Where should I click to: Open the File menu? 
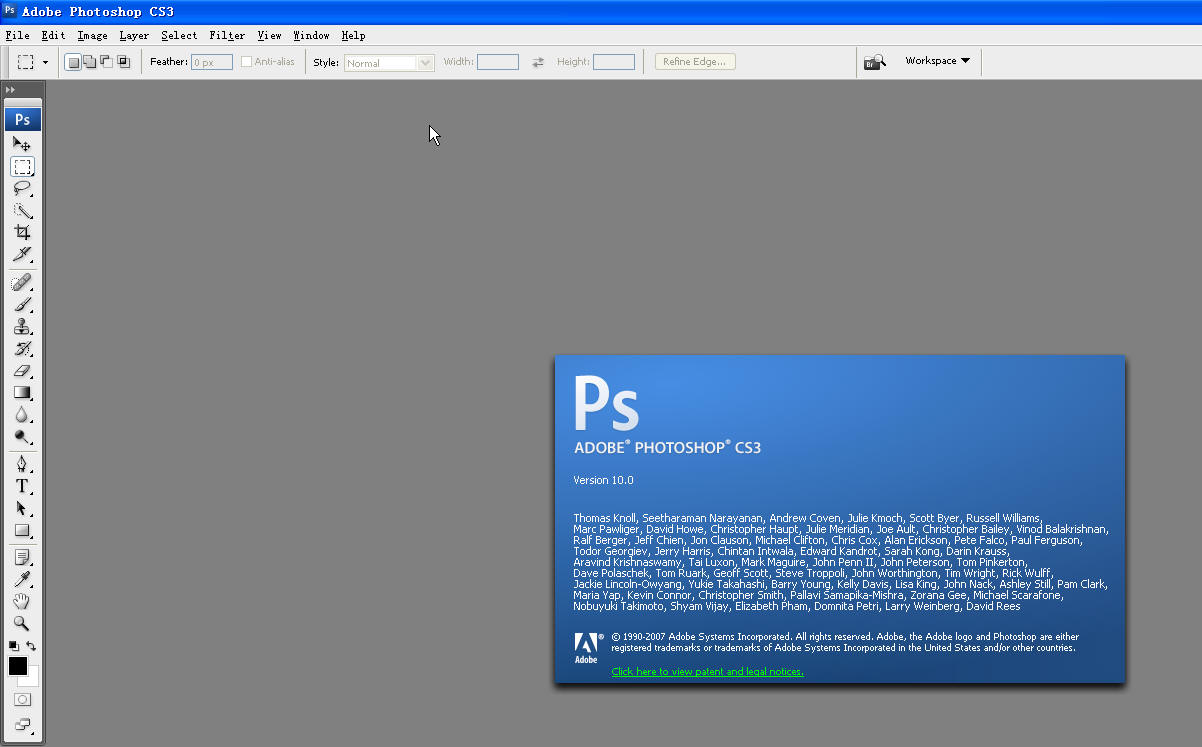pyautogui.click(x=17, y=36)
